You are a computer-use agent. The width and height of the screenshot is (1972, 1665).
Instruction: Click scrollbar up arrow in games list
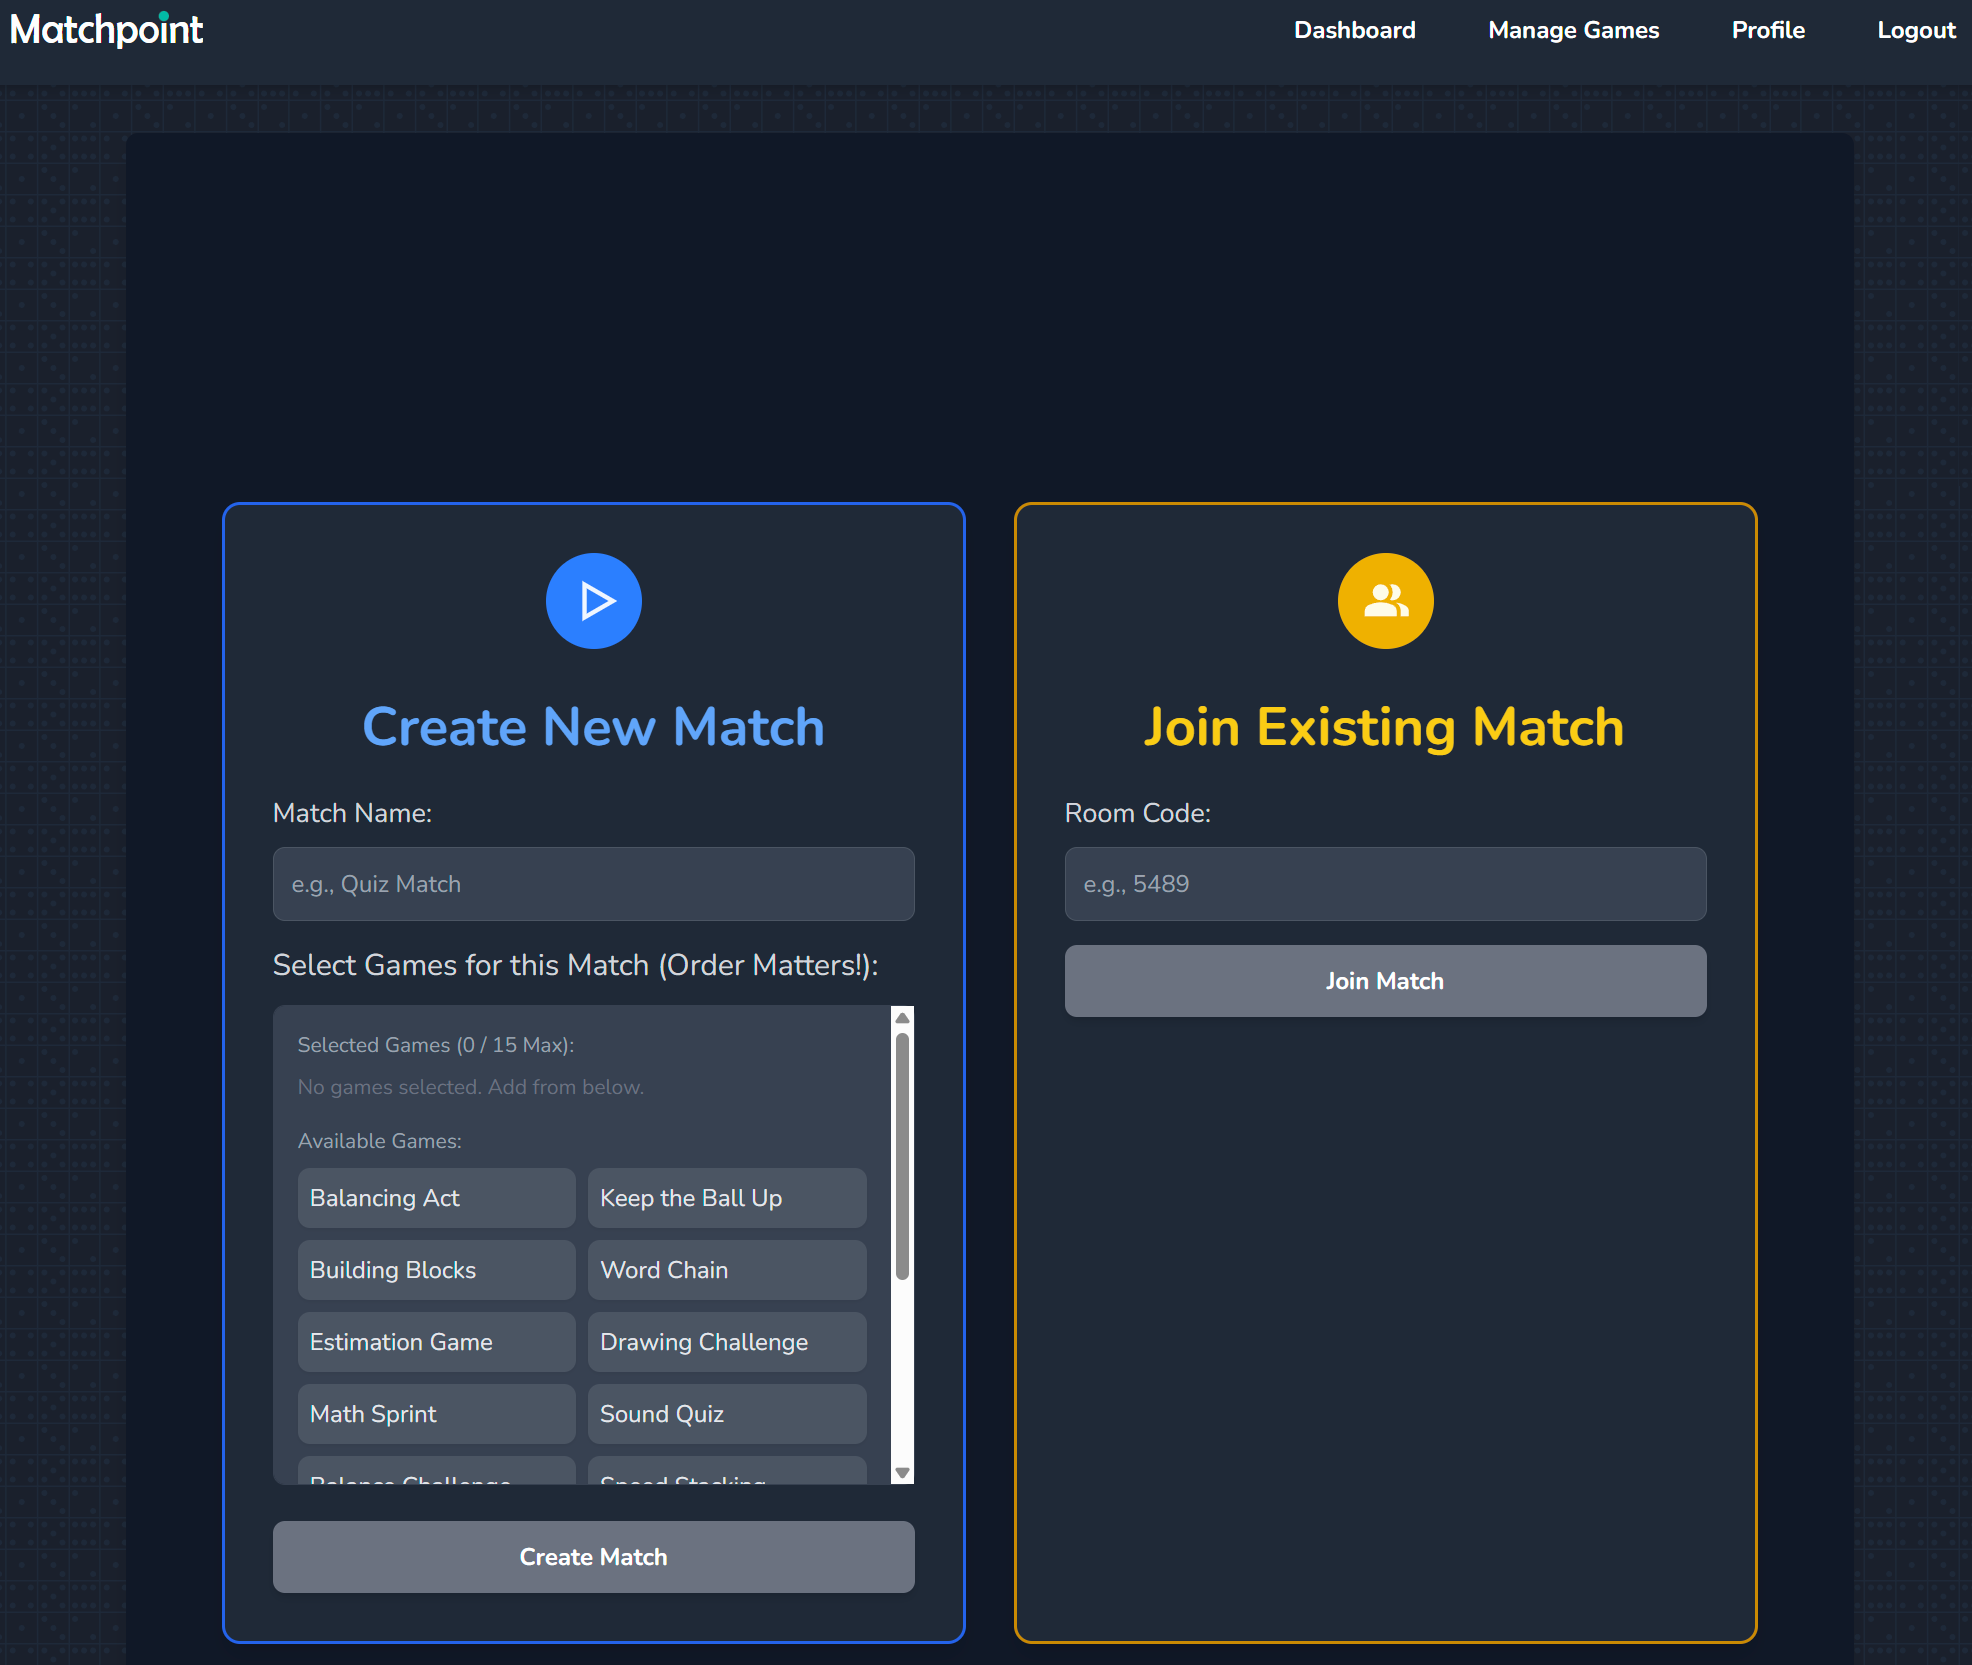902,1018
